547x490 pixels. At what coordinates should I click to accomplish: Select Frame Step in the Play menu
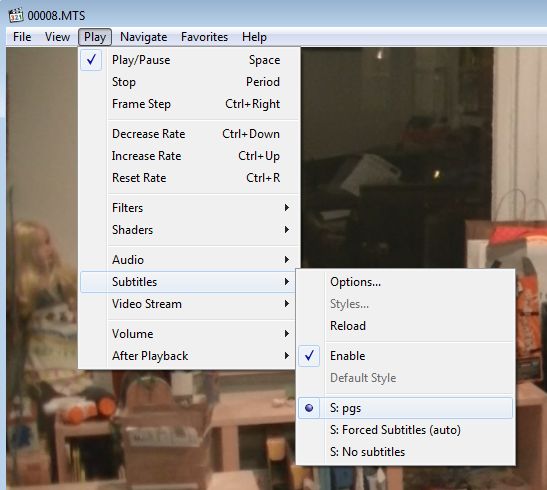pos(189,104)
